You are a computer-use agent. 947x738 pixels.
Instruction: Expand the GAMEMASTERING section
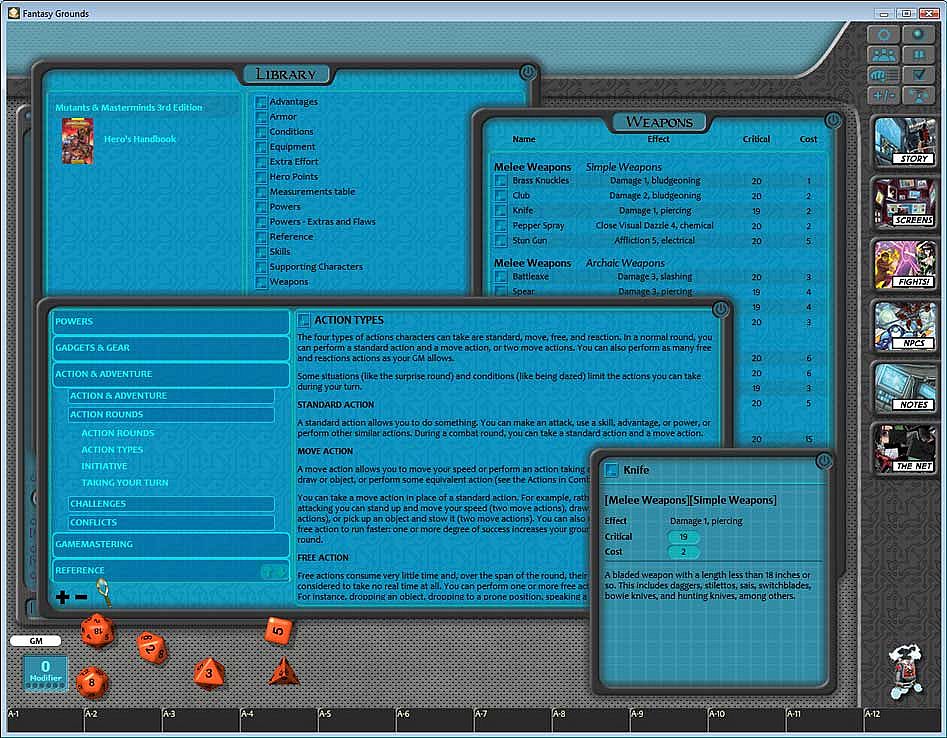click(x=171, y=544)
